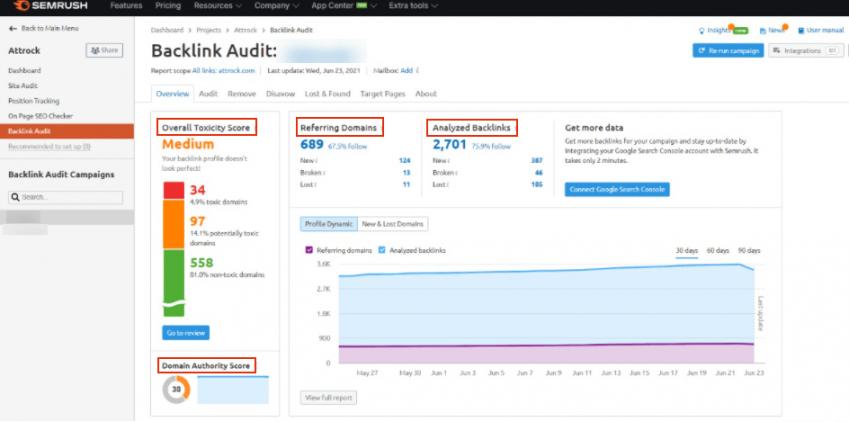Switch to the Disavow tab
The image size is (849, 422).
[x=280, y=94]
